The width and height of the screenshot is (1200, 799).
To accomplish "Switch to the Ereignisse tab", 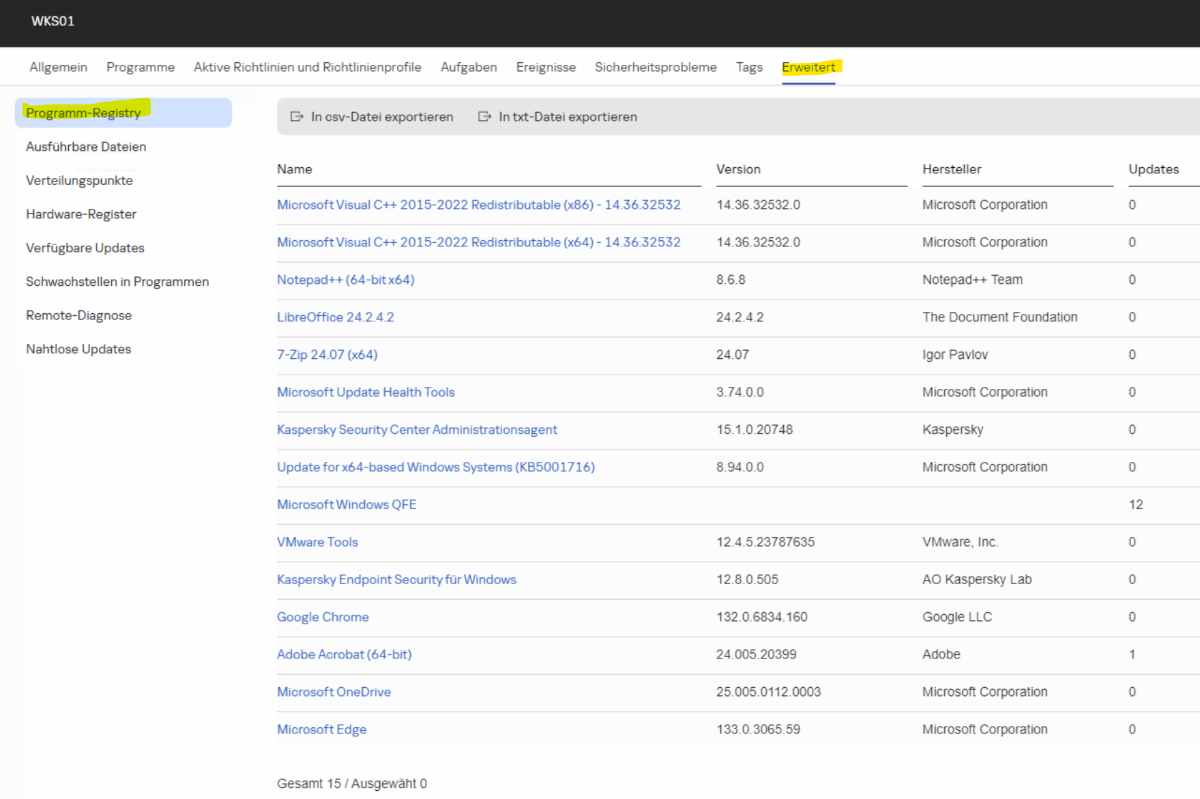I will point(545,67).
